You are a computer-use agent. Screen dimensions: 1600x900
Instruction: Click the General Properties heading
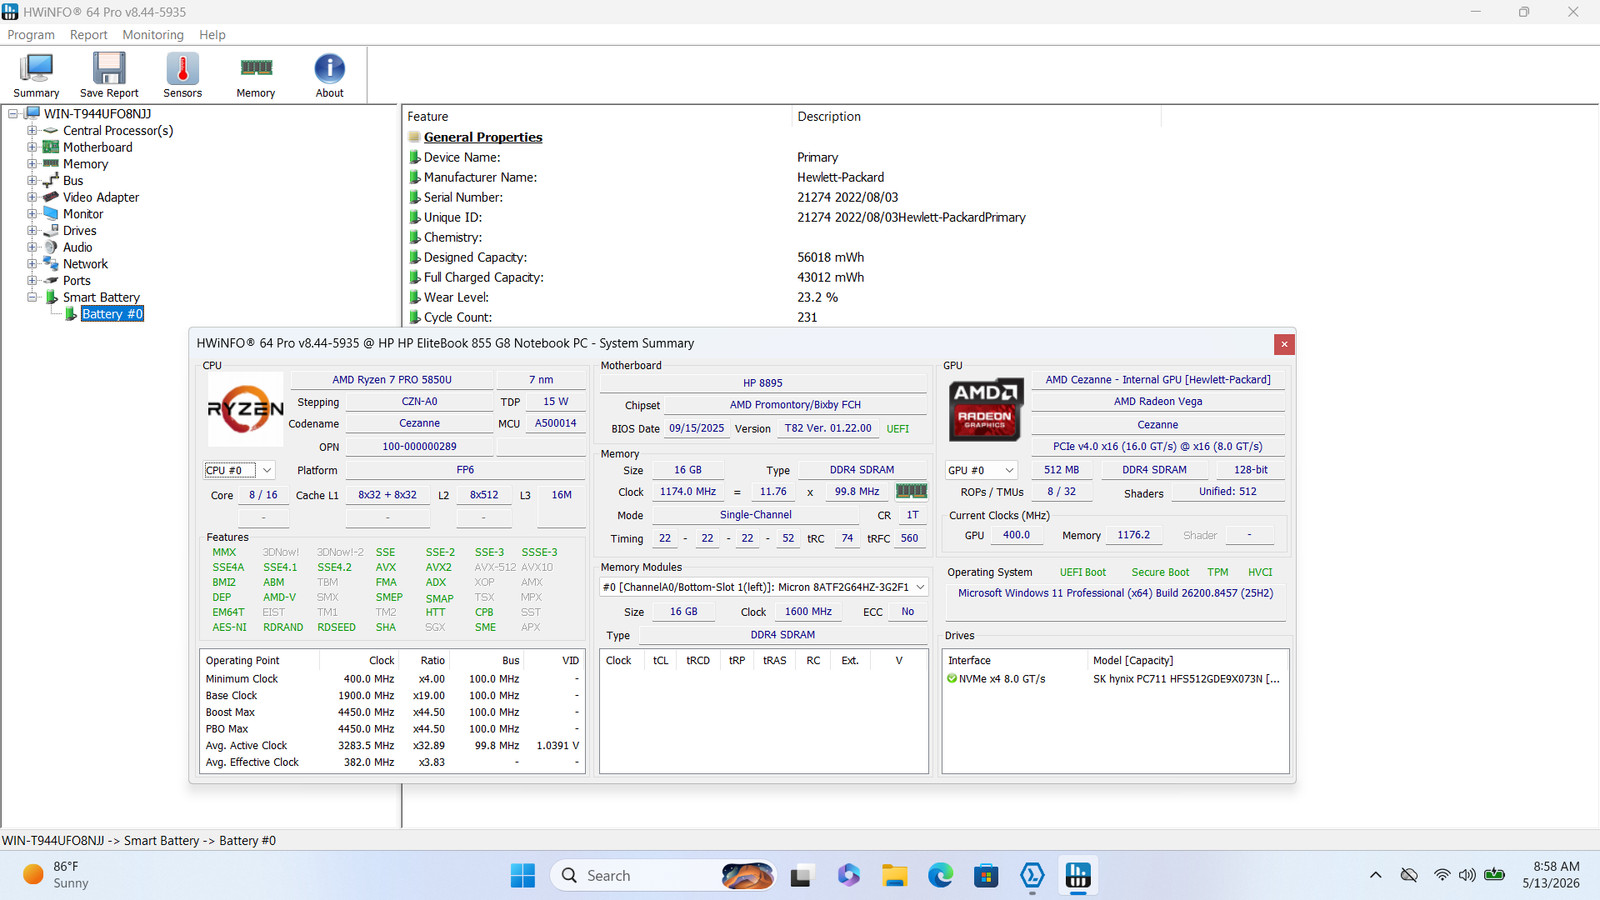(483, 137)
